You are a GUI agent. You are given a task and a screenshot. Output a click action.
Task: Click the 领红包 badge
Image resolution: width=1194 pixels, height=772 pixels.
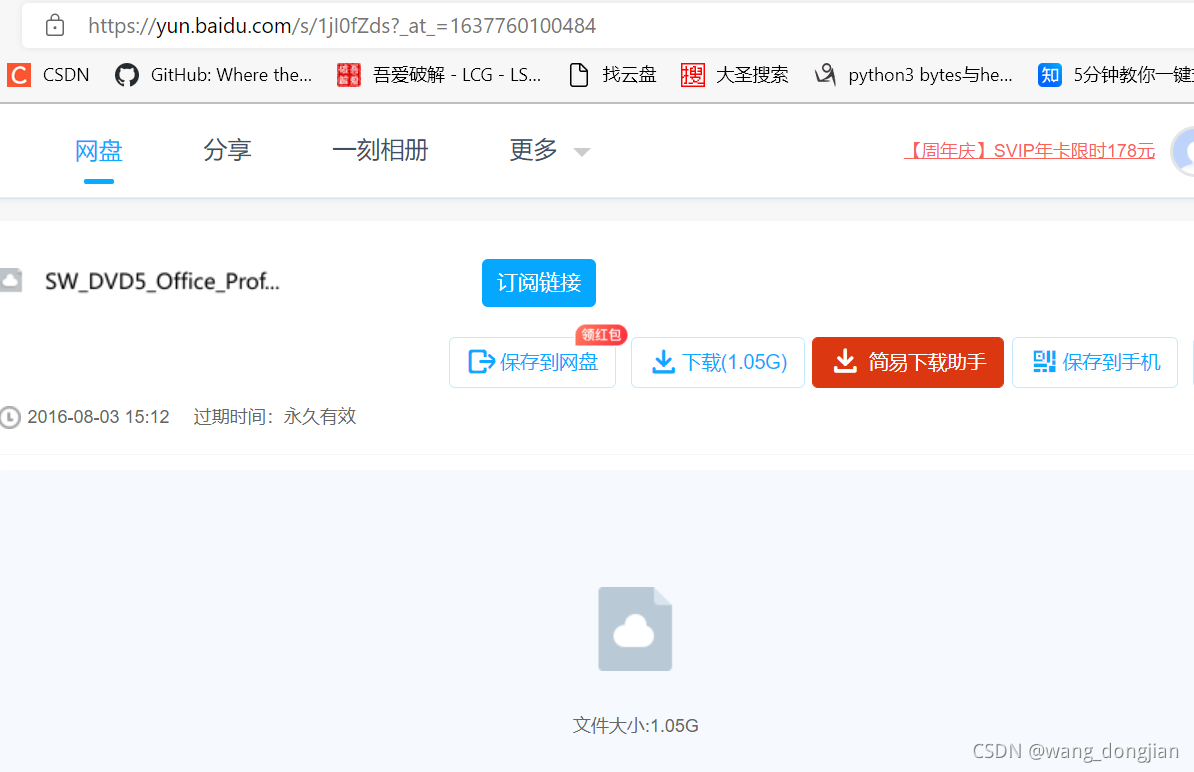601,334
